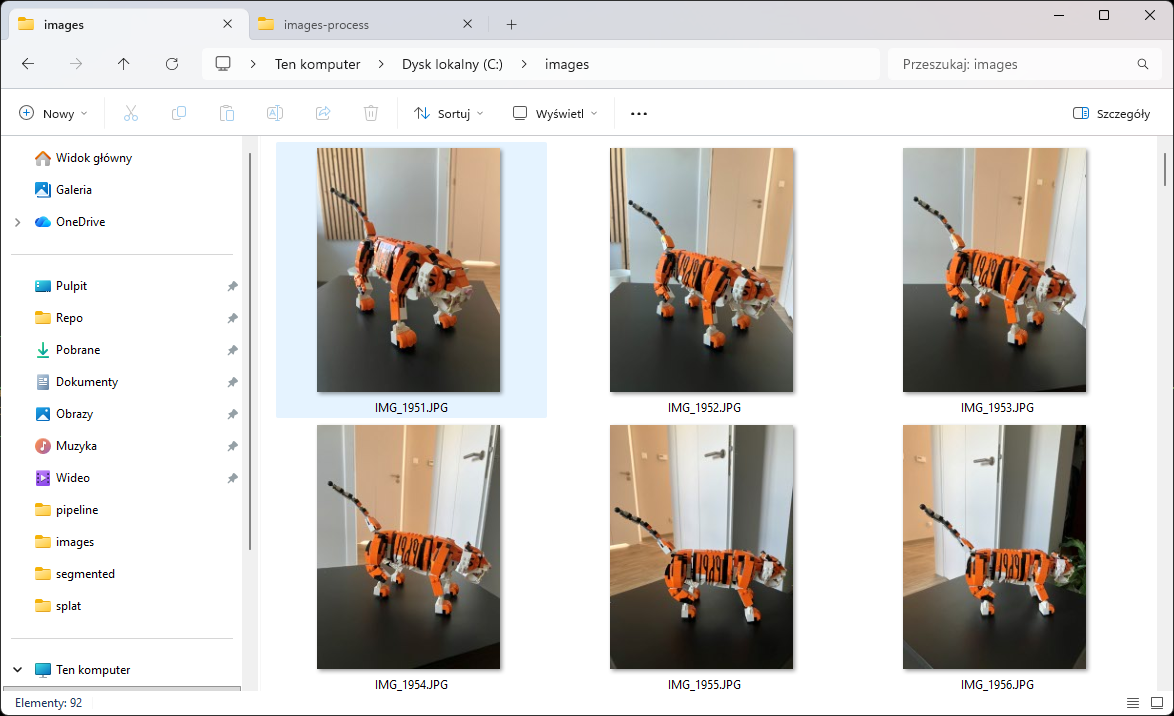Click the search magnifier icon
Image resolution: width=1174 pixels, height=716 pixels.
(1143, 64)
